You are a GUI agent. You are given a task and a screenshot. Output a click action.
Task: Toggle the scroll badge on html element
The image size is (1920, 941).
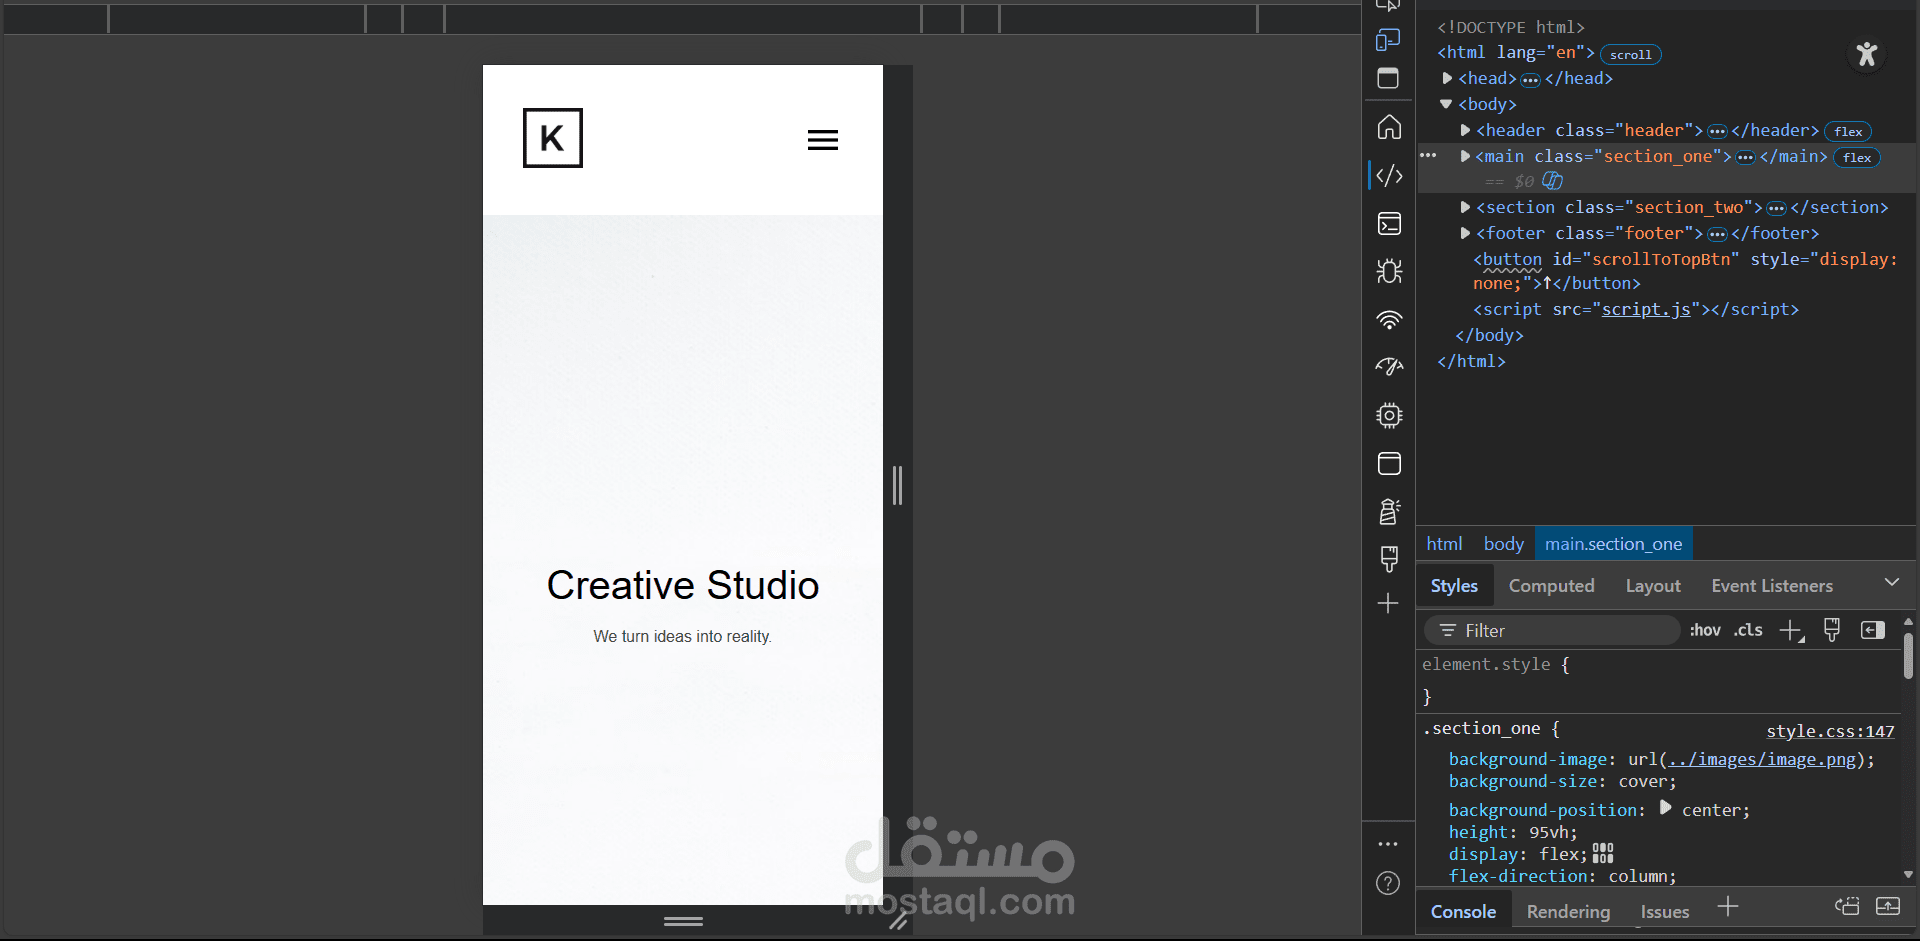pyautogui.click(x=1630, y=55)
